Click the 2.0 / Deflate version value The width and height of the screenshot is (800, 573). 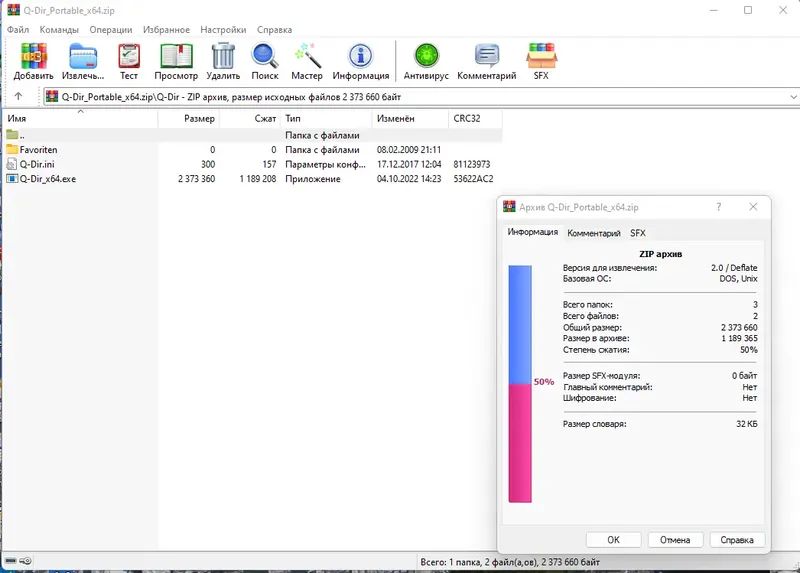coord(734,267)
